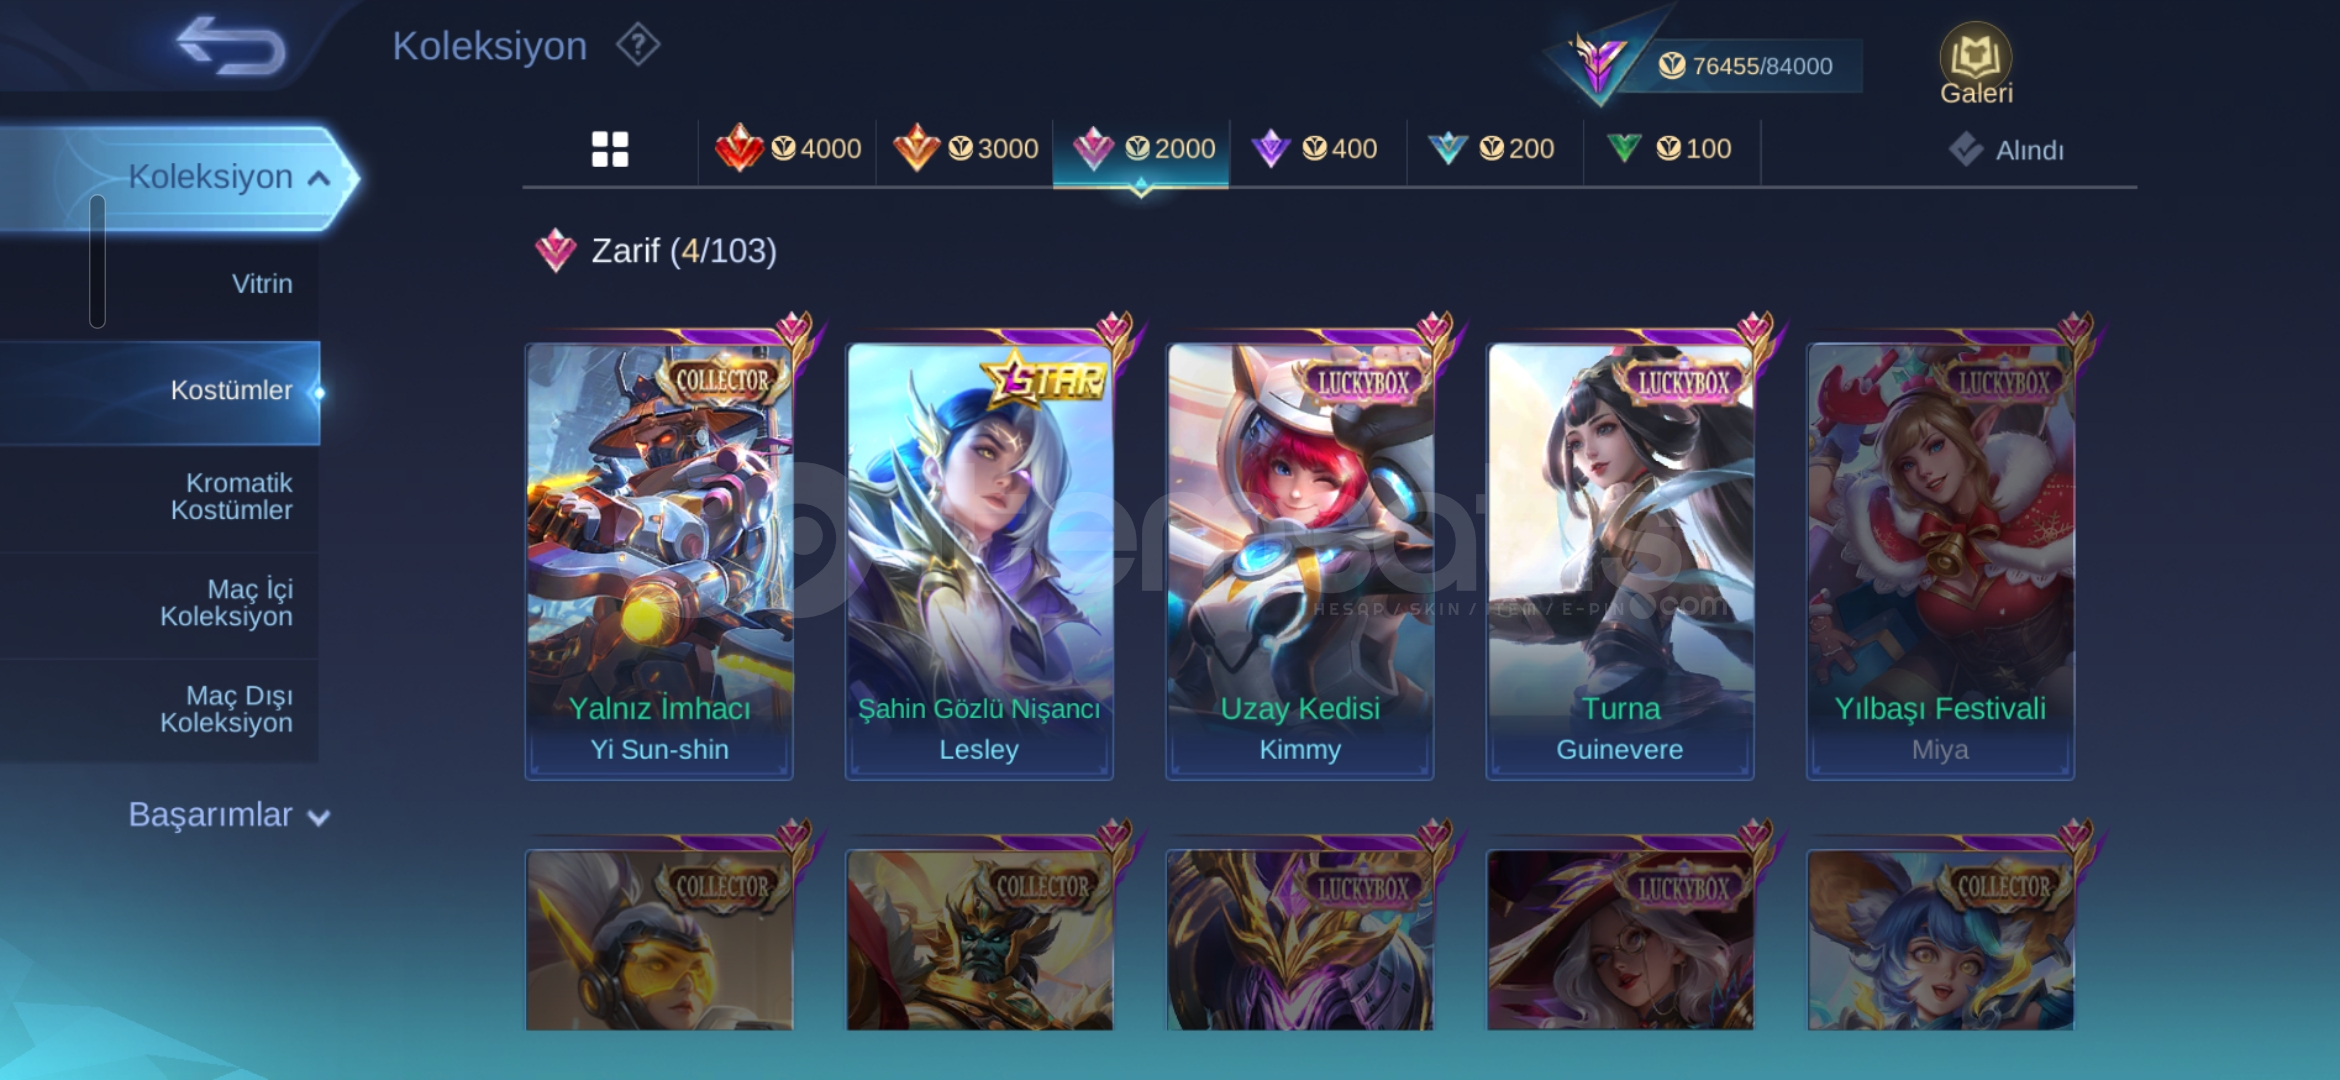Filter by the 400 purple gem tier
The height and width of the screenshot is (1080, 2340).
point(1317,149)
